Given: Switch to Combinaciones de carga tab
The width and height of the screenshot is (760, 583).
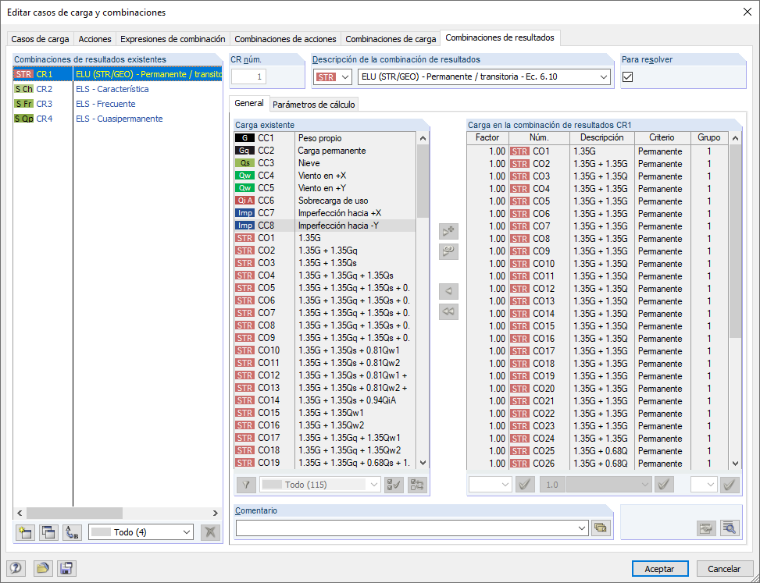Looking at the screenshot, I should [x=391, y=39].
